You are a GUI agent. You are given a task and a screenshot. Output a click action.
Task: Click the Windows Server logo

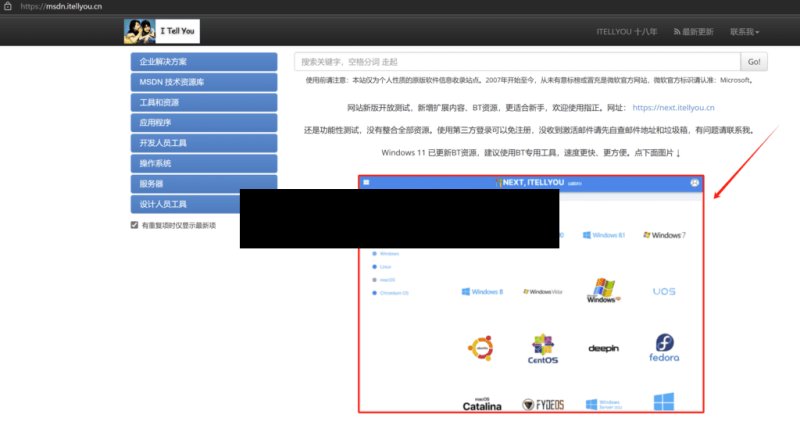tap(604, 405)
